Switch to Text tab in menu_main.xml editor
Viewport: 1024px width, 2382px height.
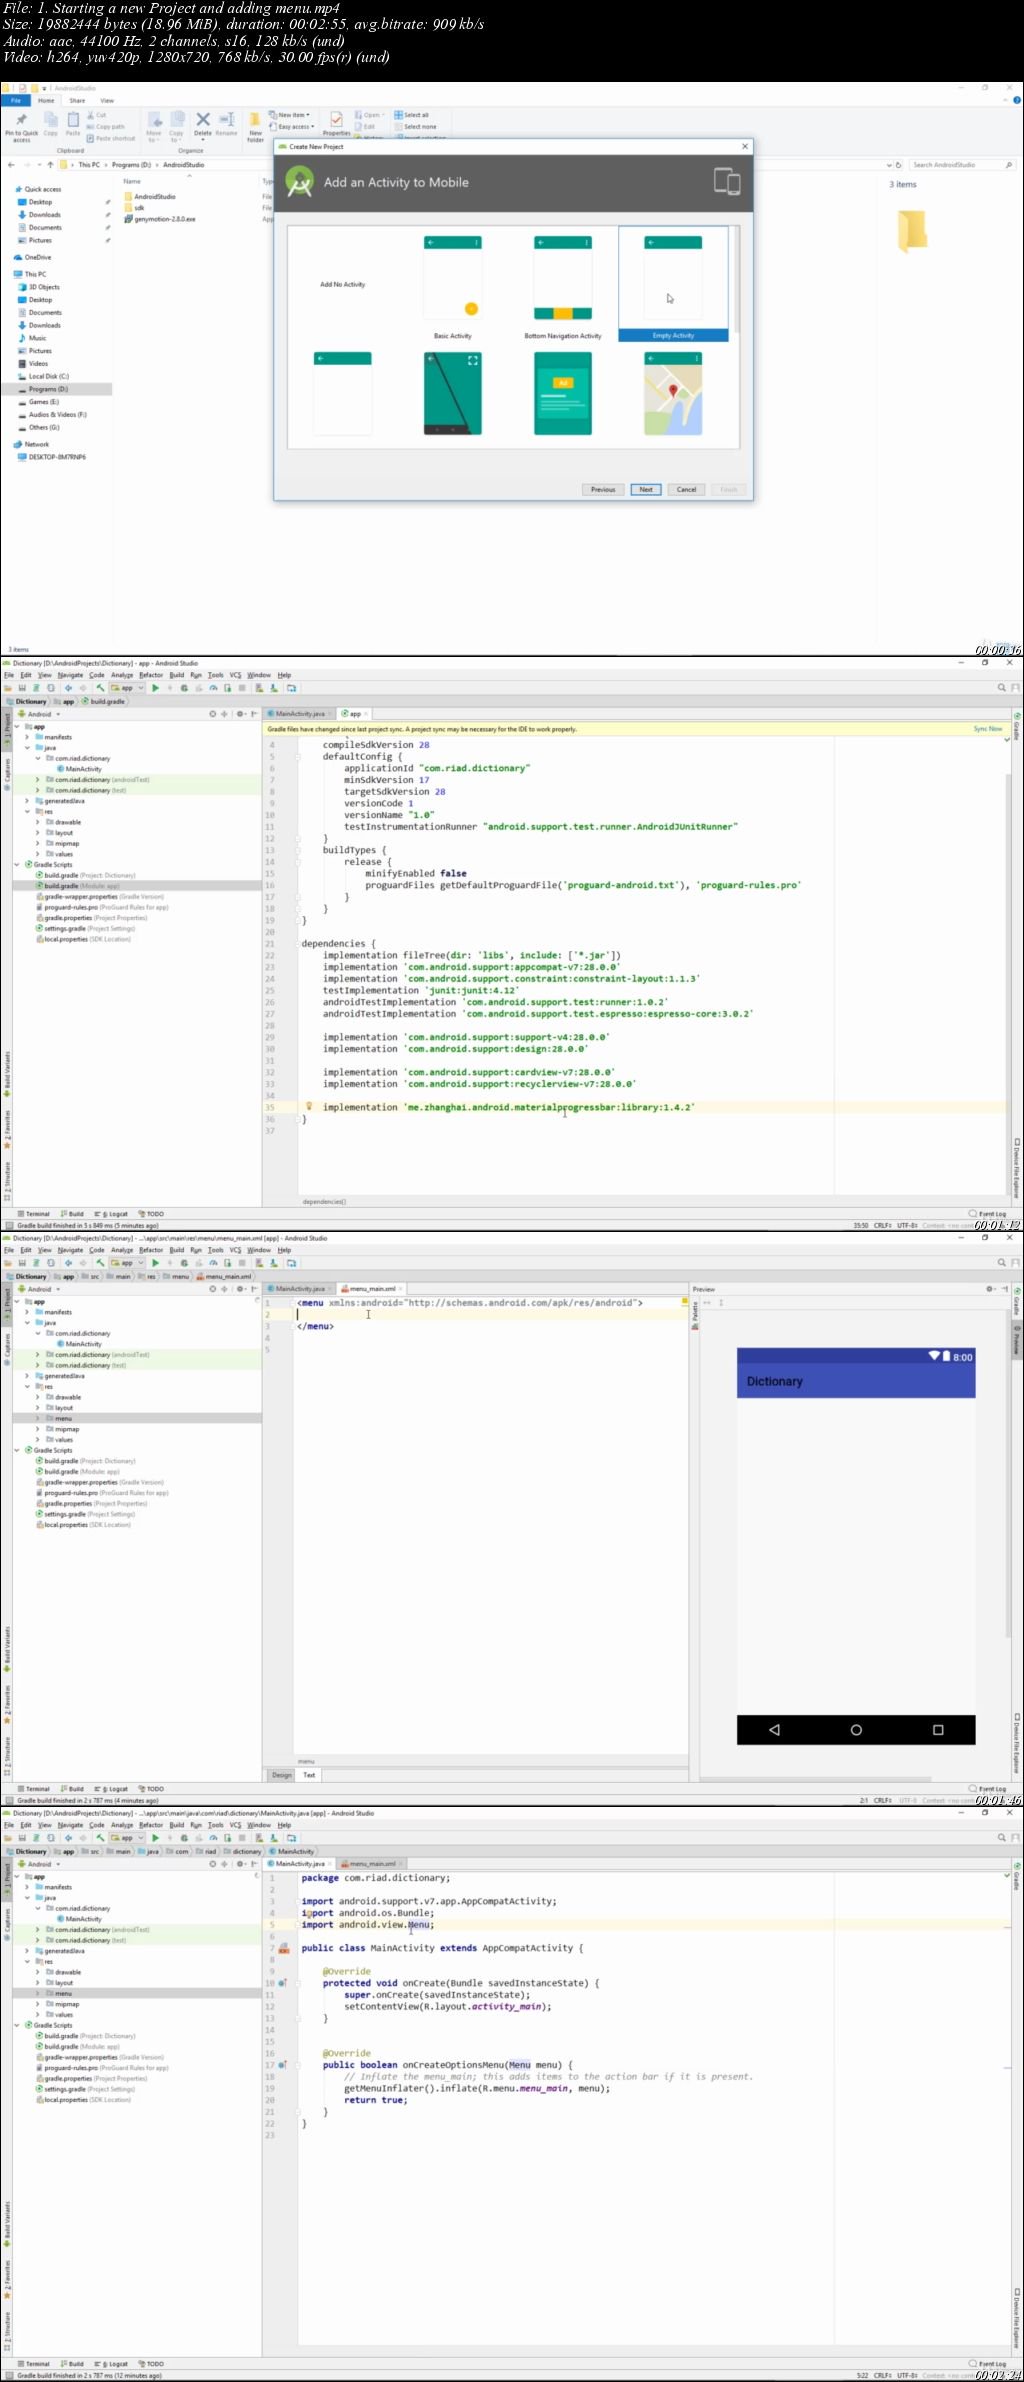pos(309,1775)
